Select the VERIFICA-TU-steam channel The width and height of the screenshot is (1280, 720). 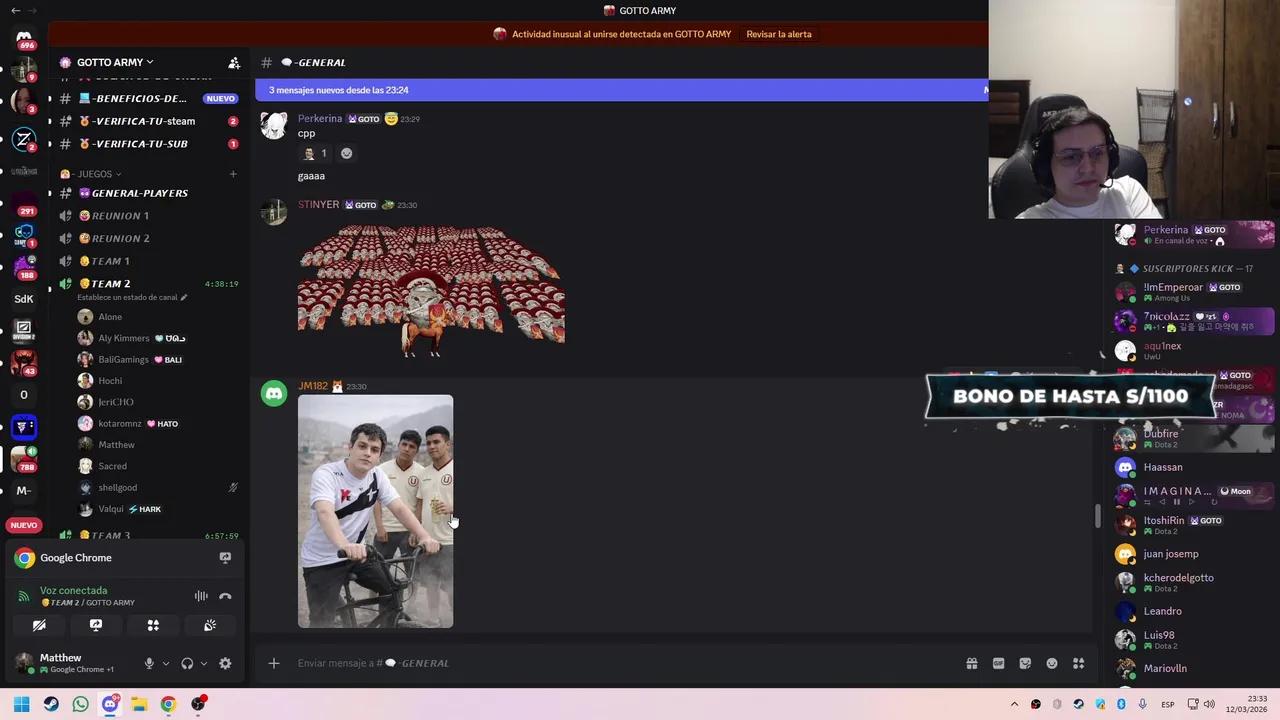[x=143, y=121]
